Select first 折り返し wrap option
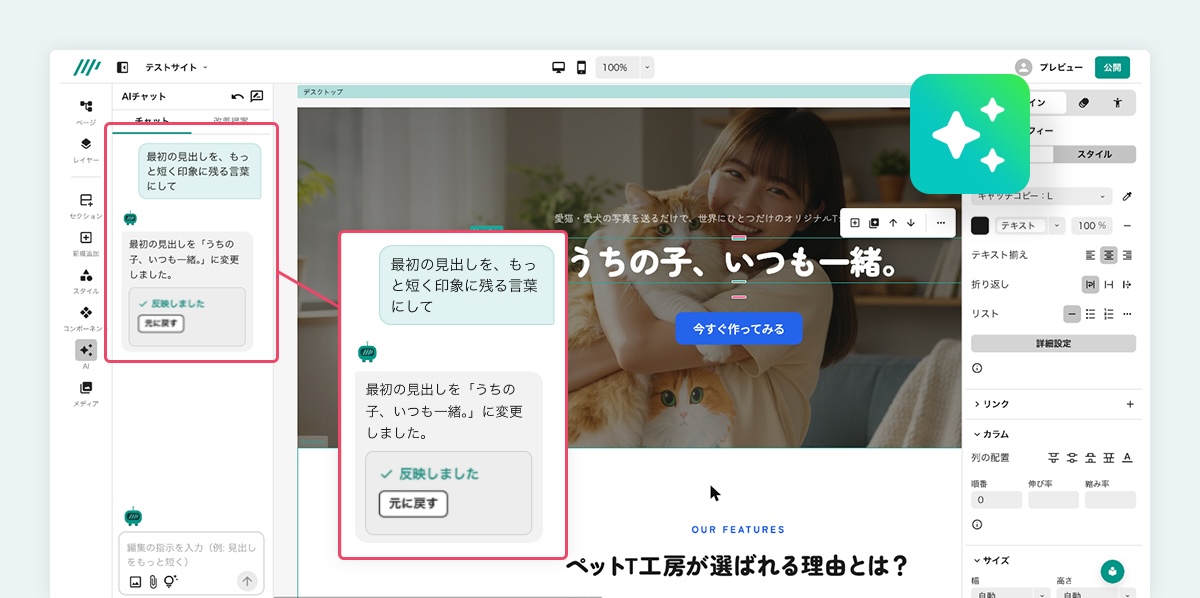The image size is (1200, 598). (1091, 284)
